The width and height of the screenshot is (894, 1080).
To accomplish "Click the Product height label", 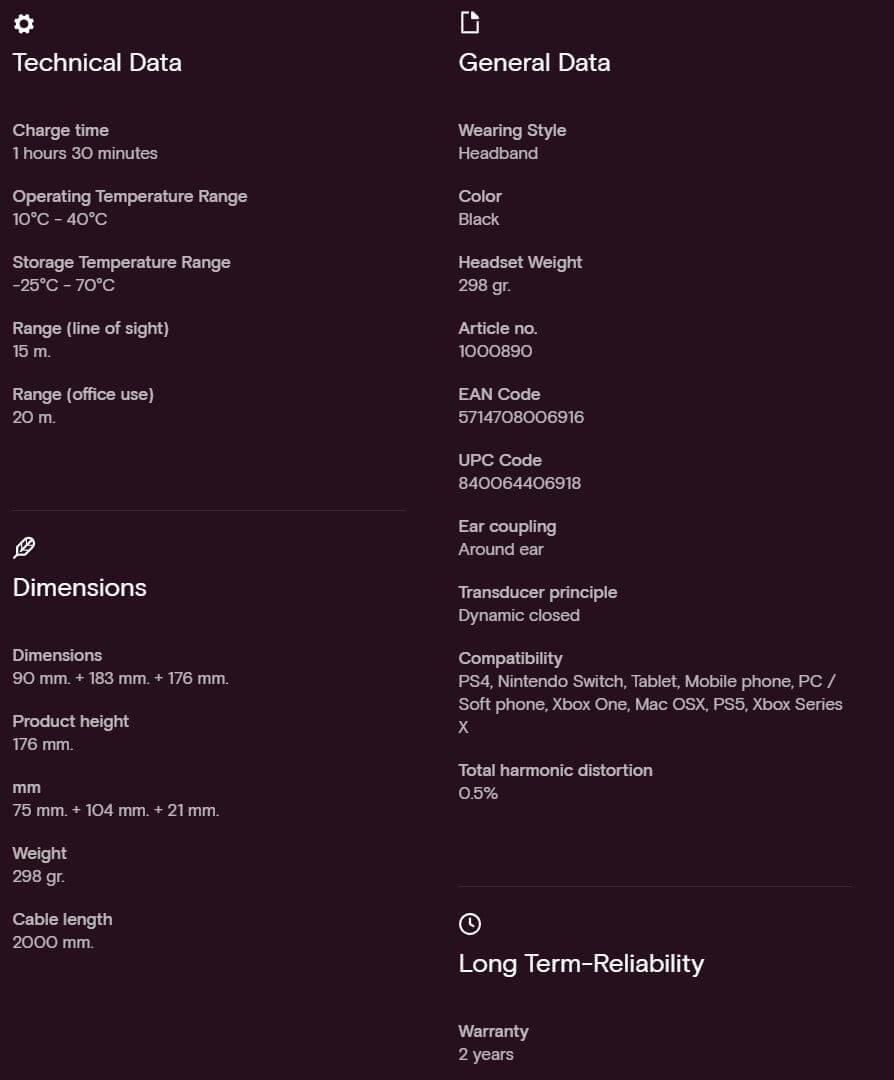I will coord(71,721).
